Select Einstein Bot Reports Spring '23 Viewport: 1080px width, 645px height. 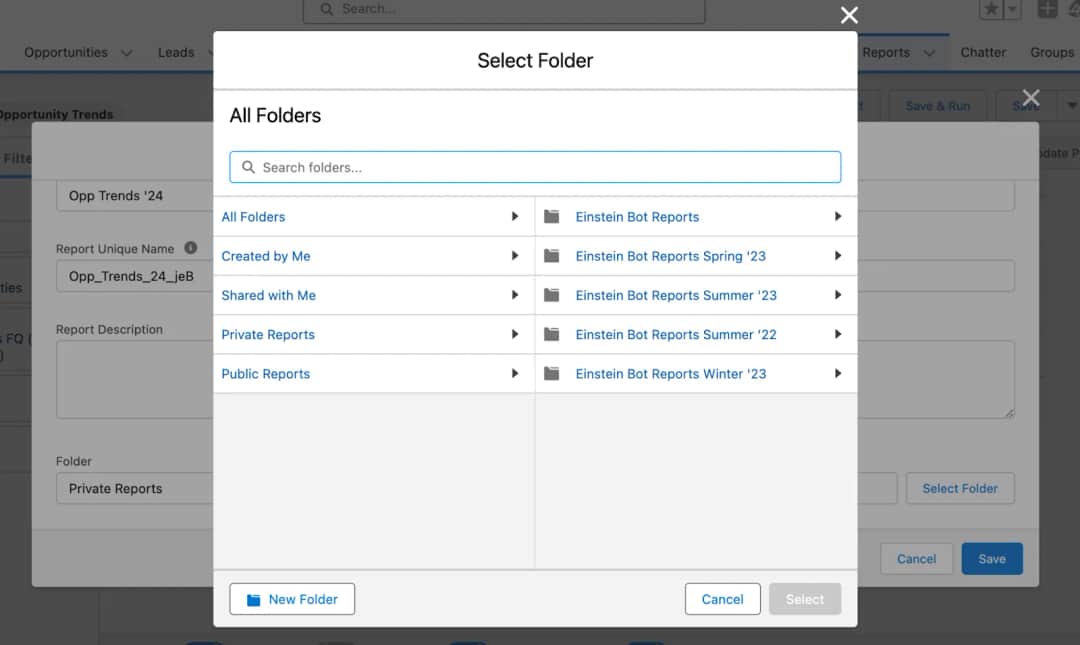(x=670, y=256)
